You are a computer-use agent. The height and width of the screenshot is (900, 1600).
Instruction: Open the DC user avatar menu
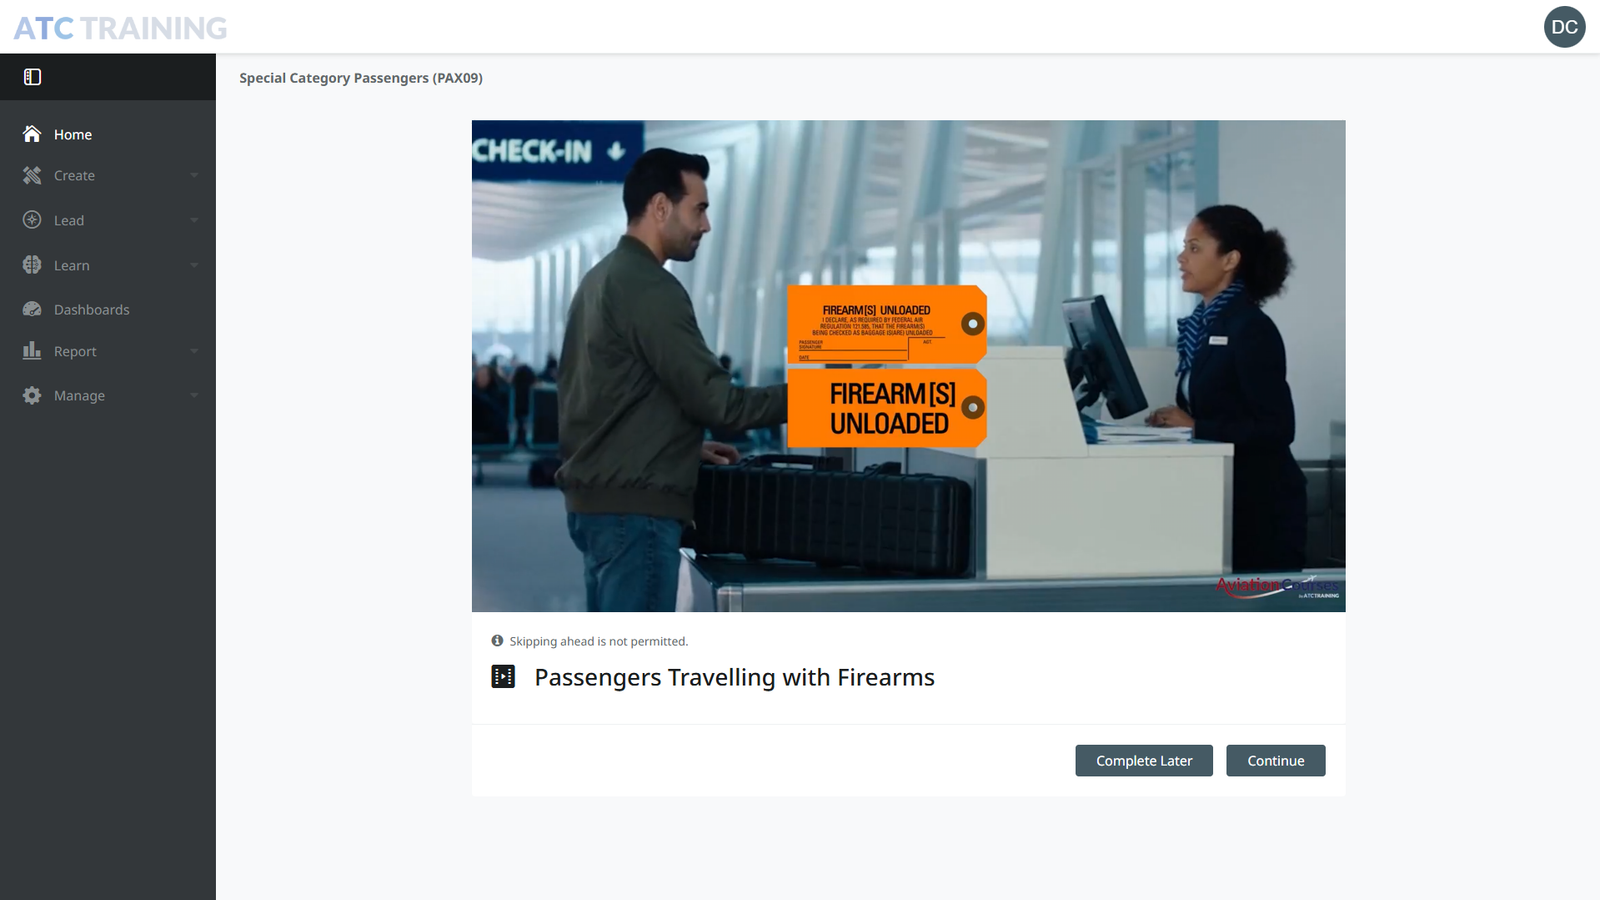1564,27
